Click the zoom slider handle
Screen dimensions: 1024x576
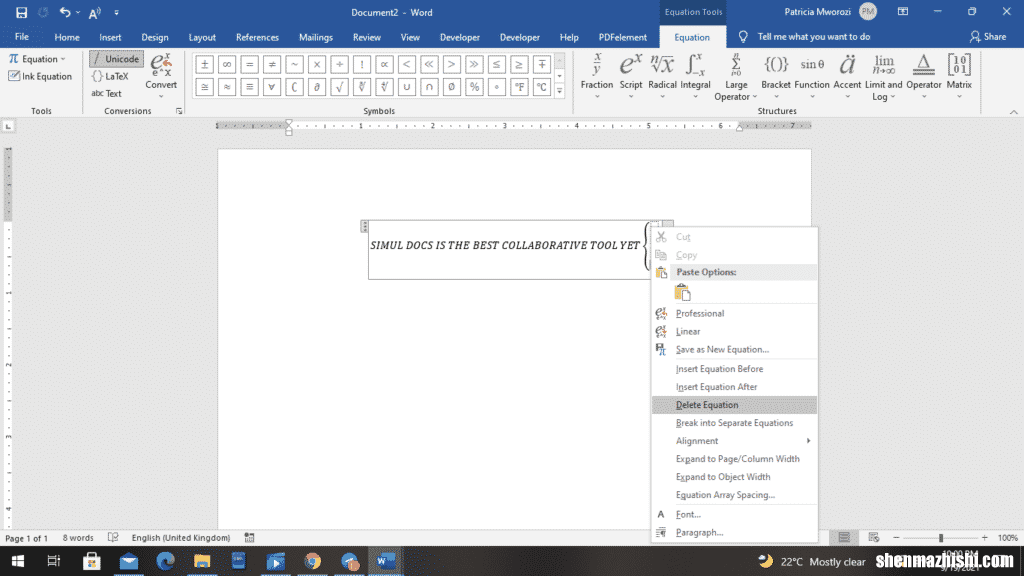point(940,537)
